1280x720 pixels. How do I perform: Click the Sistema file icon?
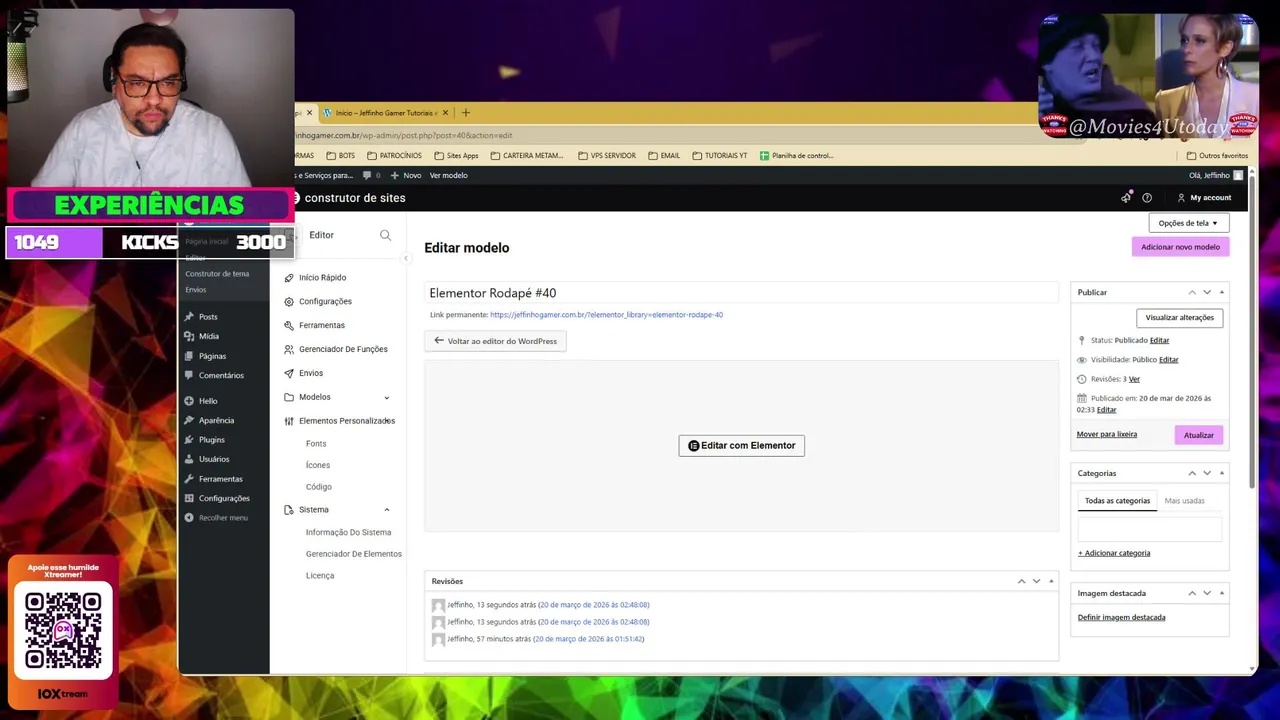tap(289, 510)
